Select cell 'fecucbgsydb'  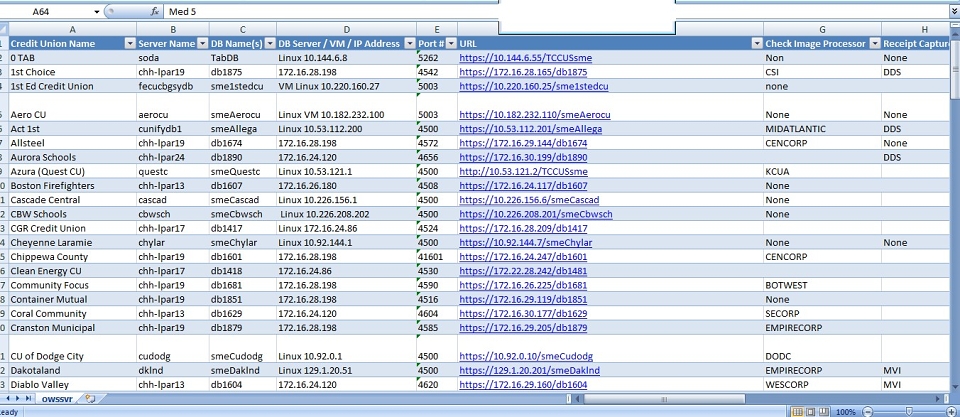(173, 86)
